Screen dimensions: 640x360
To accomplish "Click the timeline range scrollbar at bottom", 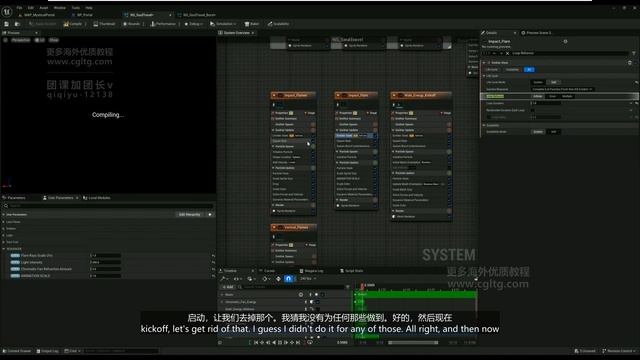I will pyautogui.click(x=413, y=343).
